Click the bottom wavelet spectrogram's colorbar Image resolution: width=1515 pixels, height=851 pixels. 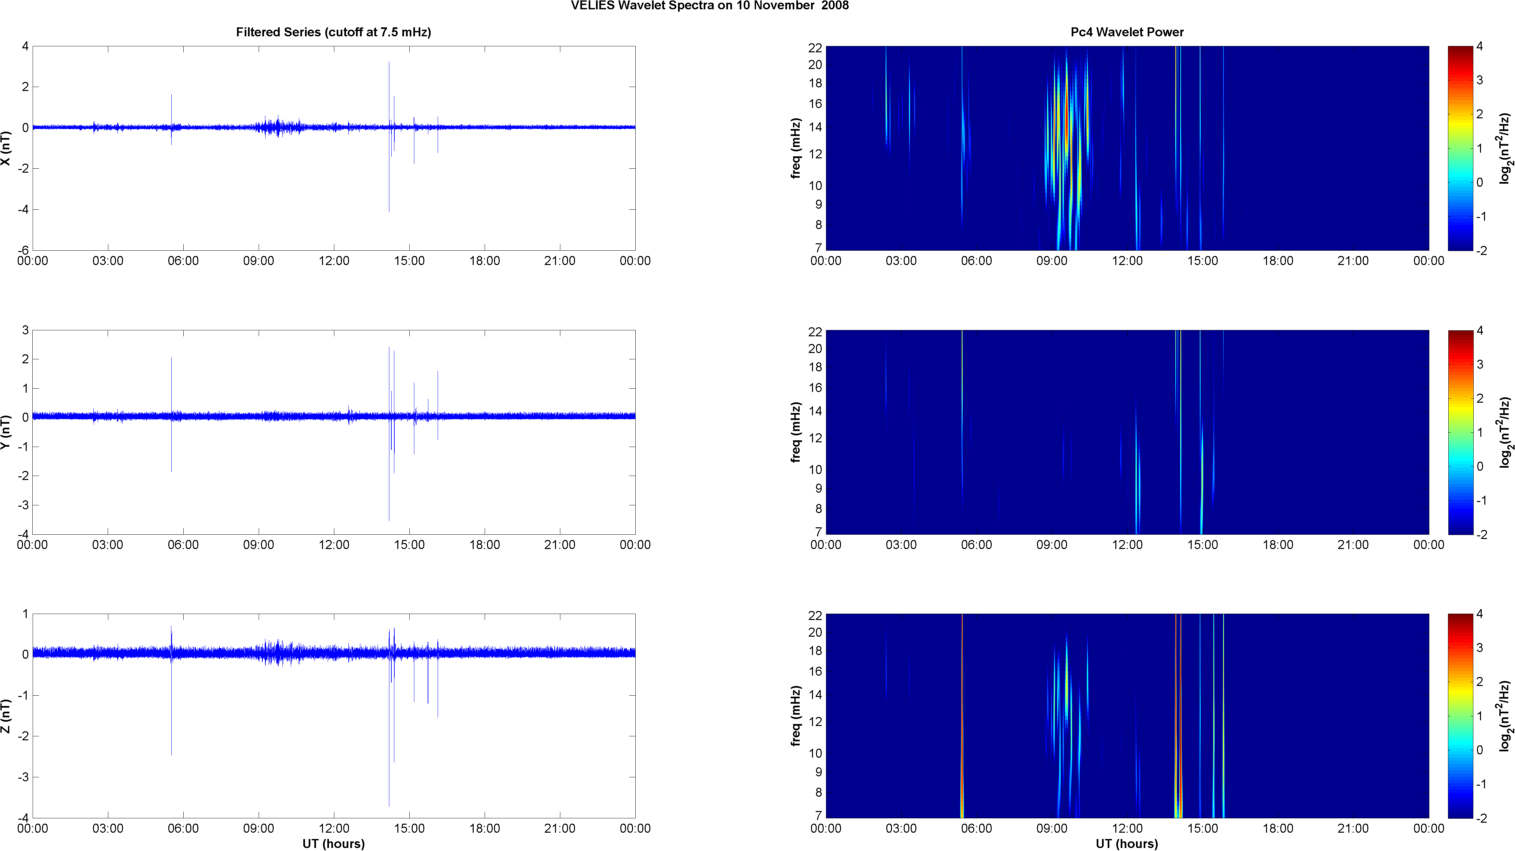[1460, 716]
